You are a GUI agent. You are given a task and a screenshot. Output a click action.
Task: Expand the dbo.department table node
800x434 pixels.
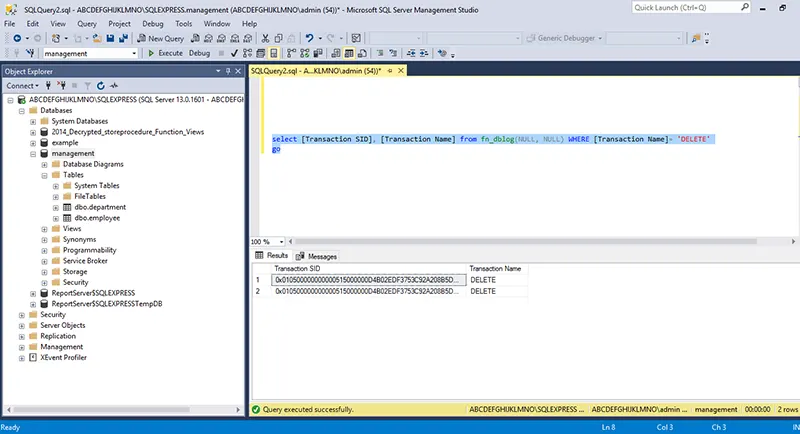click(56, 208)
